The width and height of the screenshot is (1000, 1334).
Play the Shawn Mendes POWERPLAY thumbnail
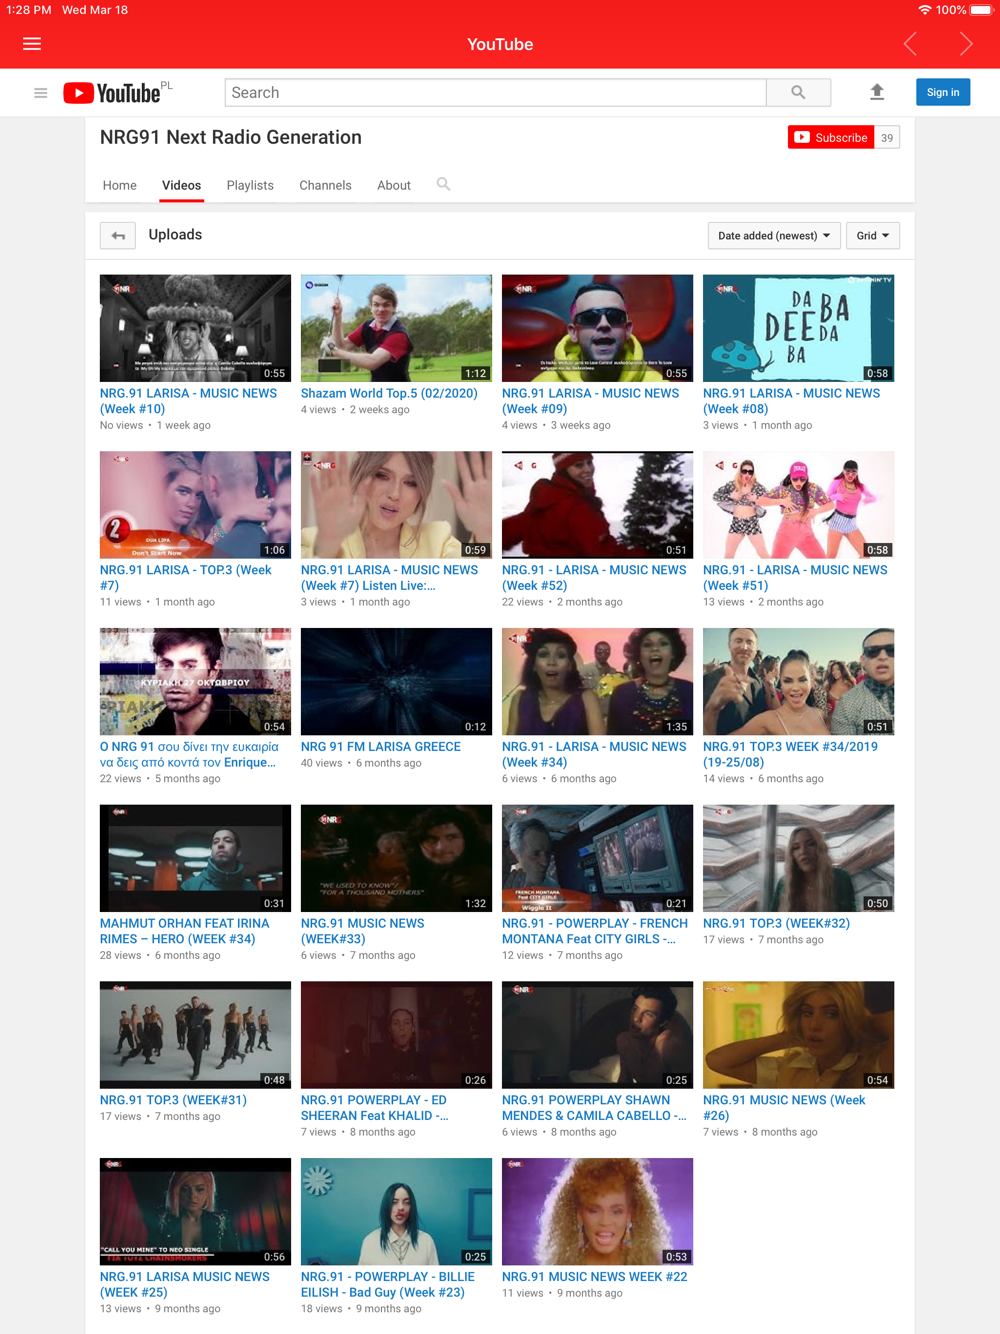(x=597, y=1035)
